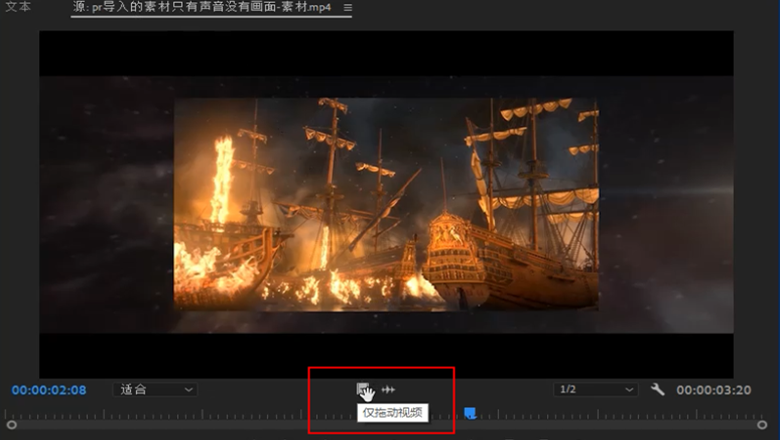Click the Drag Audio Only waveform icon
This screenshot has width=780, height=440.
388,389
